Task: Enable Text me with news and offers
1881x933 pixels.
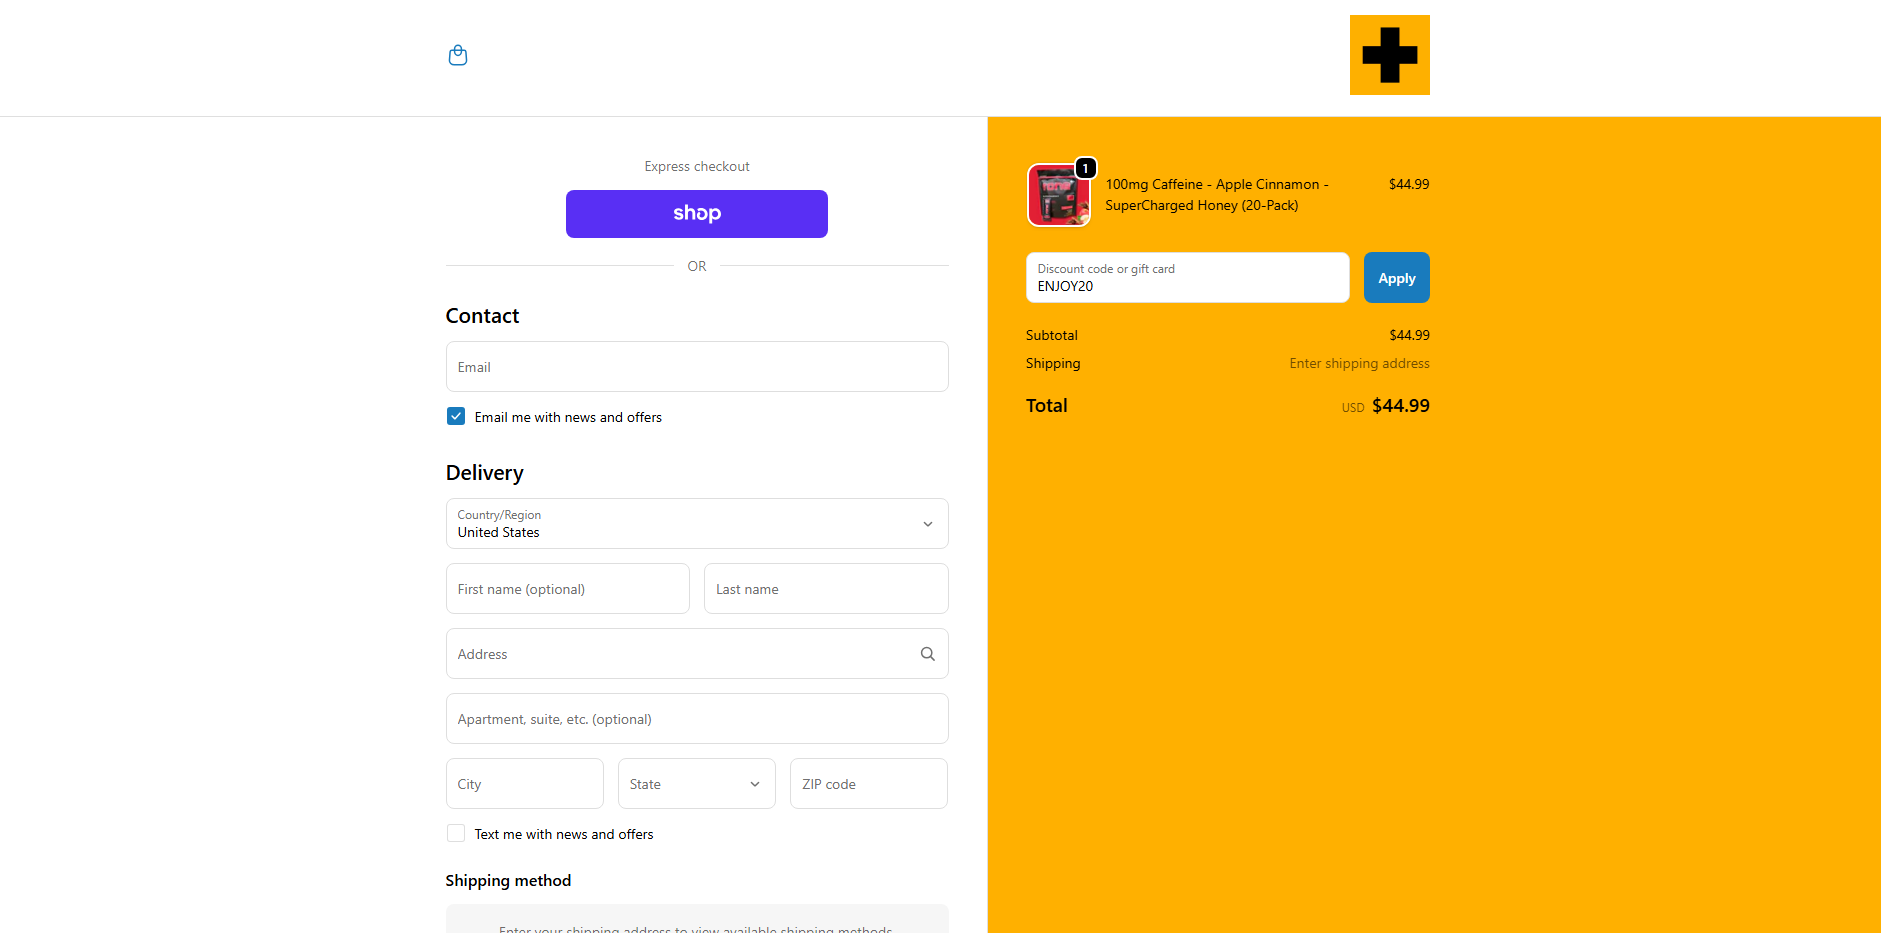Action: [456, 833]
